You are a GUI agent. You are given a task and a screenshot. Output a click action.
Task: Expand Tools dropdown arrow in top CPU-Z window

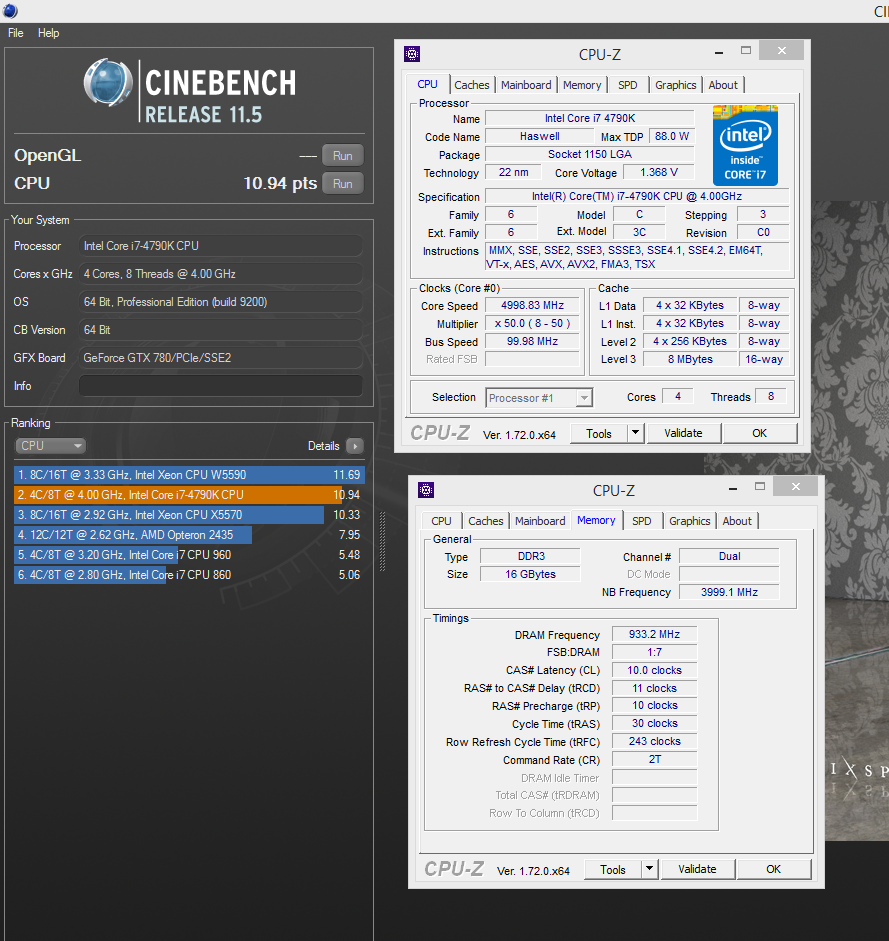(636, 433)
